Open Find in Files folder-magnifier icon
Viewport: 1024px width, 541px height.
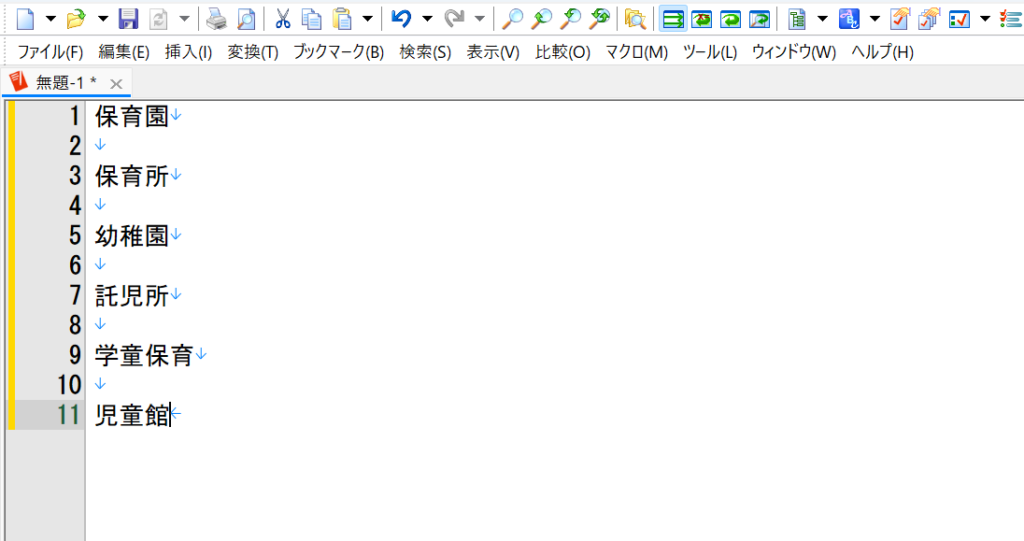tap(634, 18)
